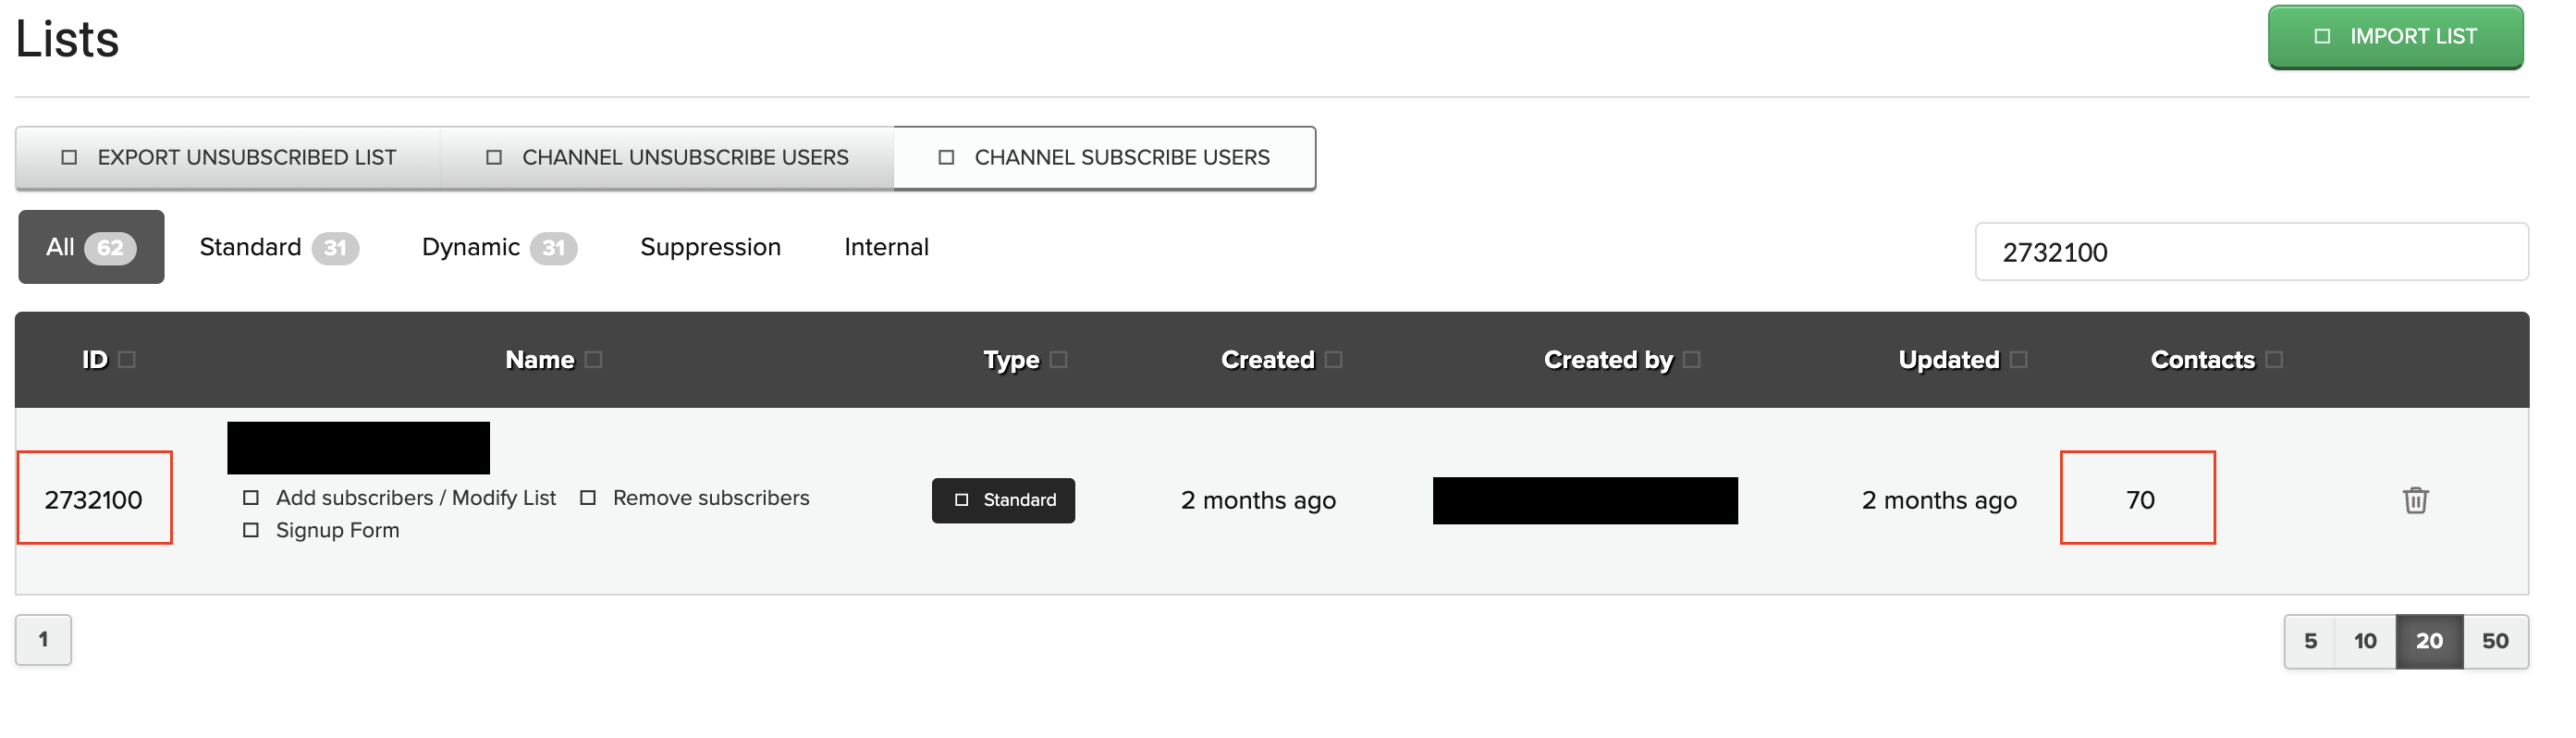Click the Import List button
The image size is (2576, 738).
[2395, 37]
